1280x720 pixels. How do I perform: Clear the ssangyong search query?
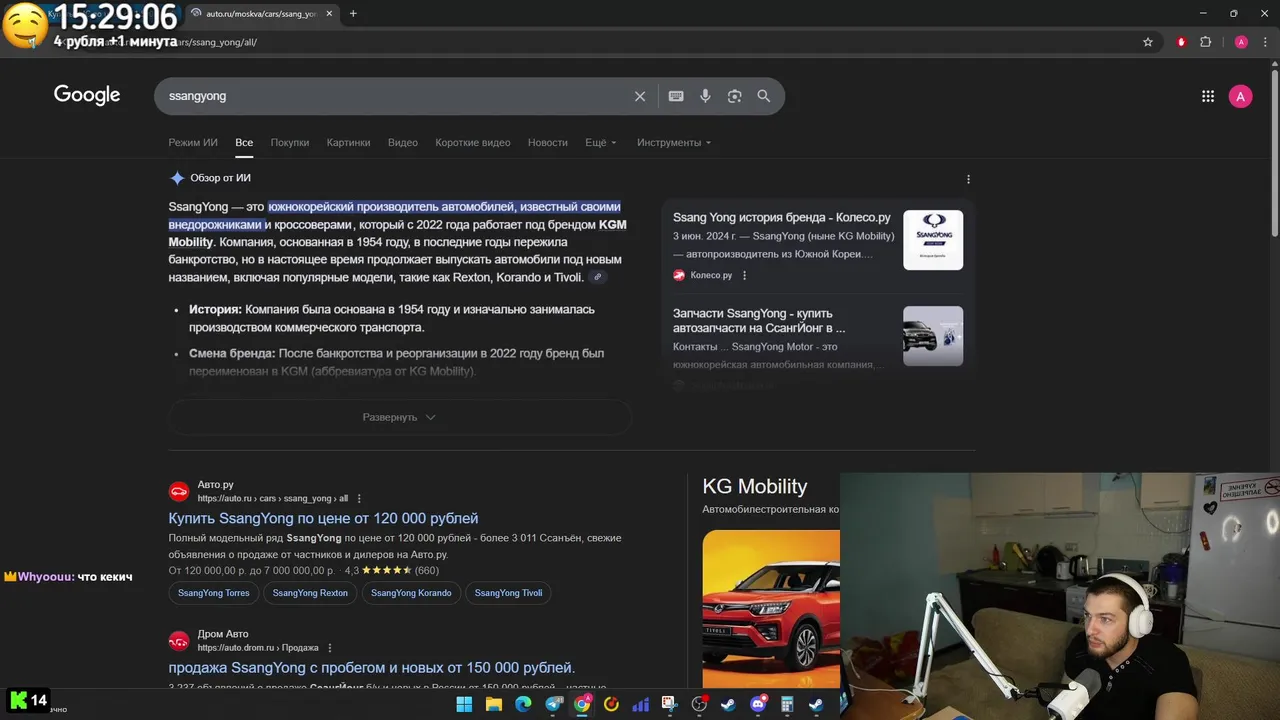click(640, 96)
